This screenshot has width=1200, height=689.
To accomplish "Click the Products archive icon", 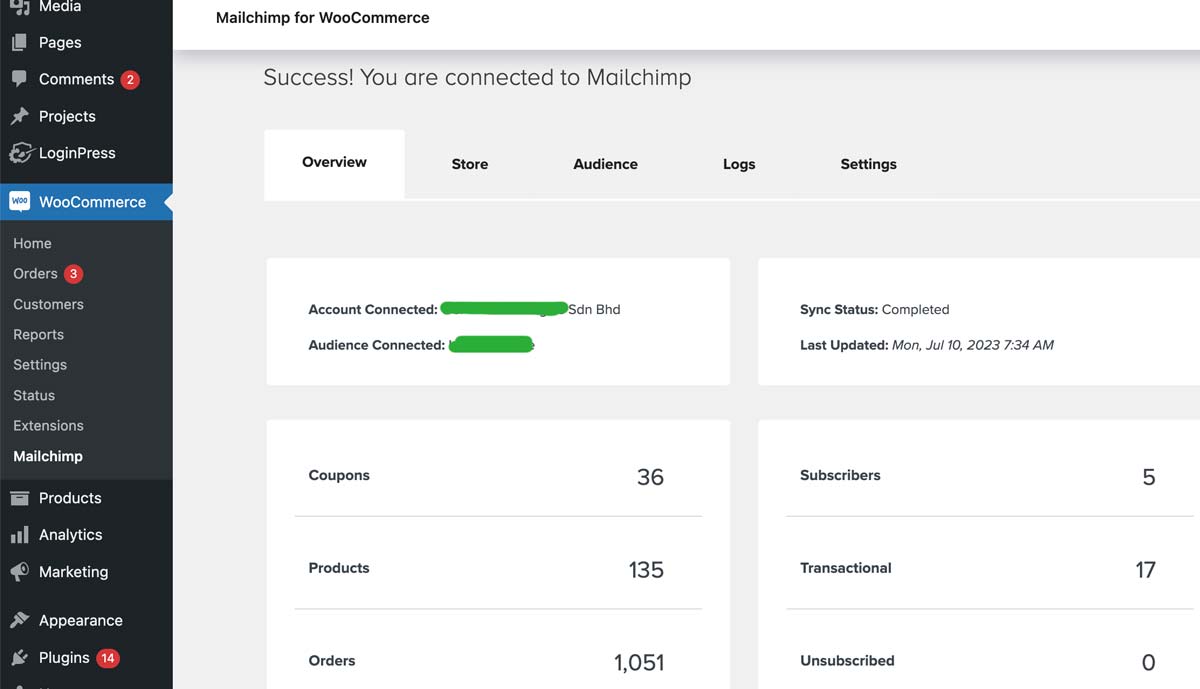I will click(19, 498).
